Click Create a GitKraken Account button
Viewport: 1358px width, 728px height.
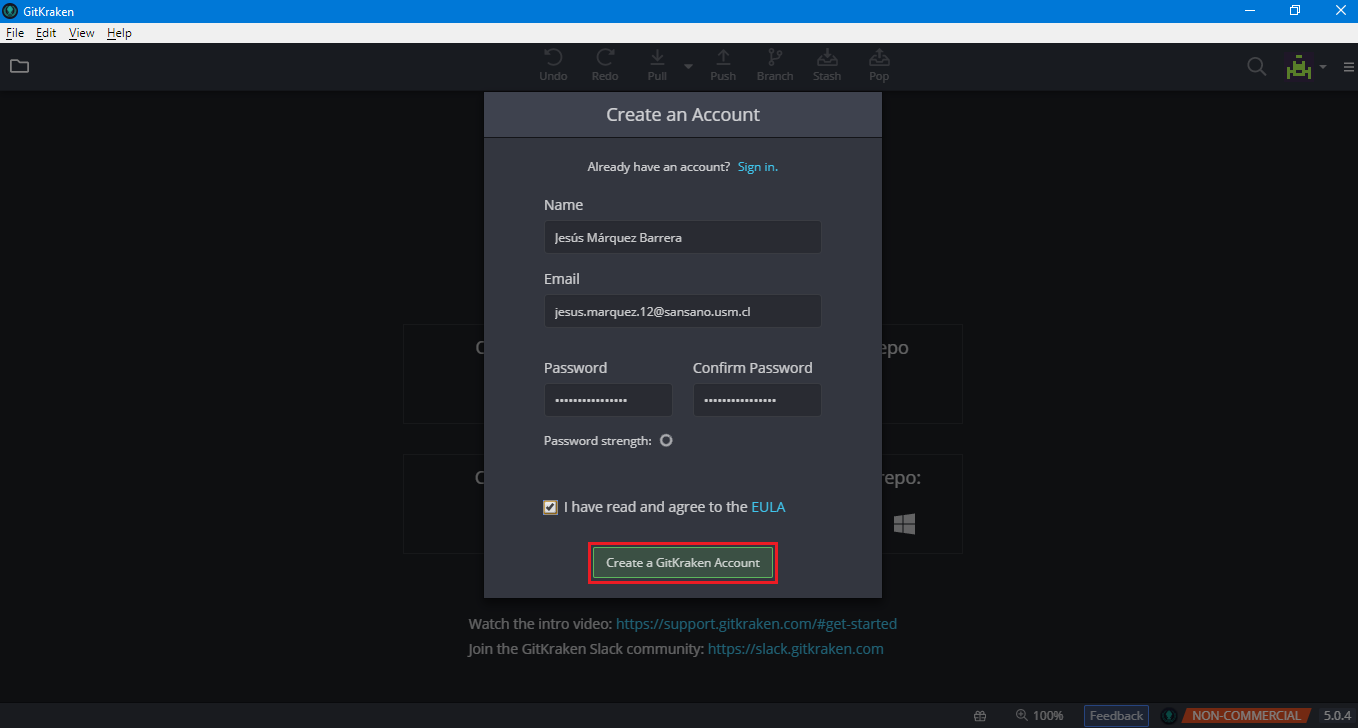pyautogui.click(x=683, y=563)
